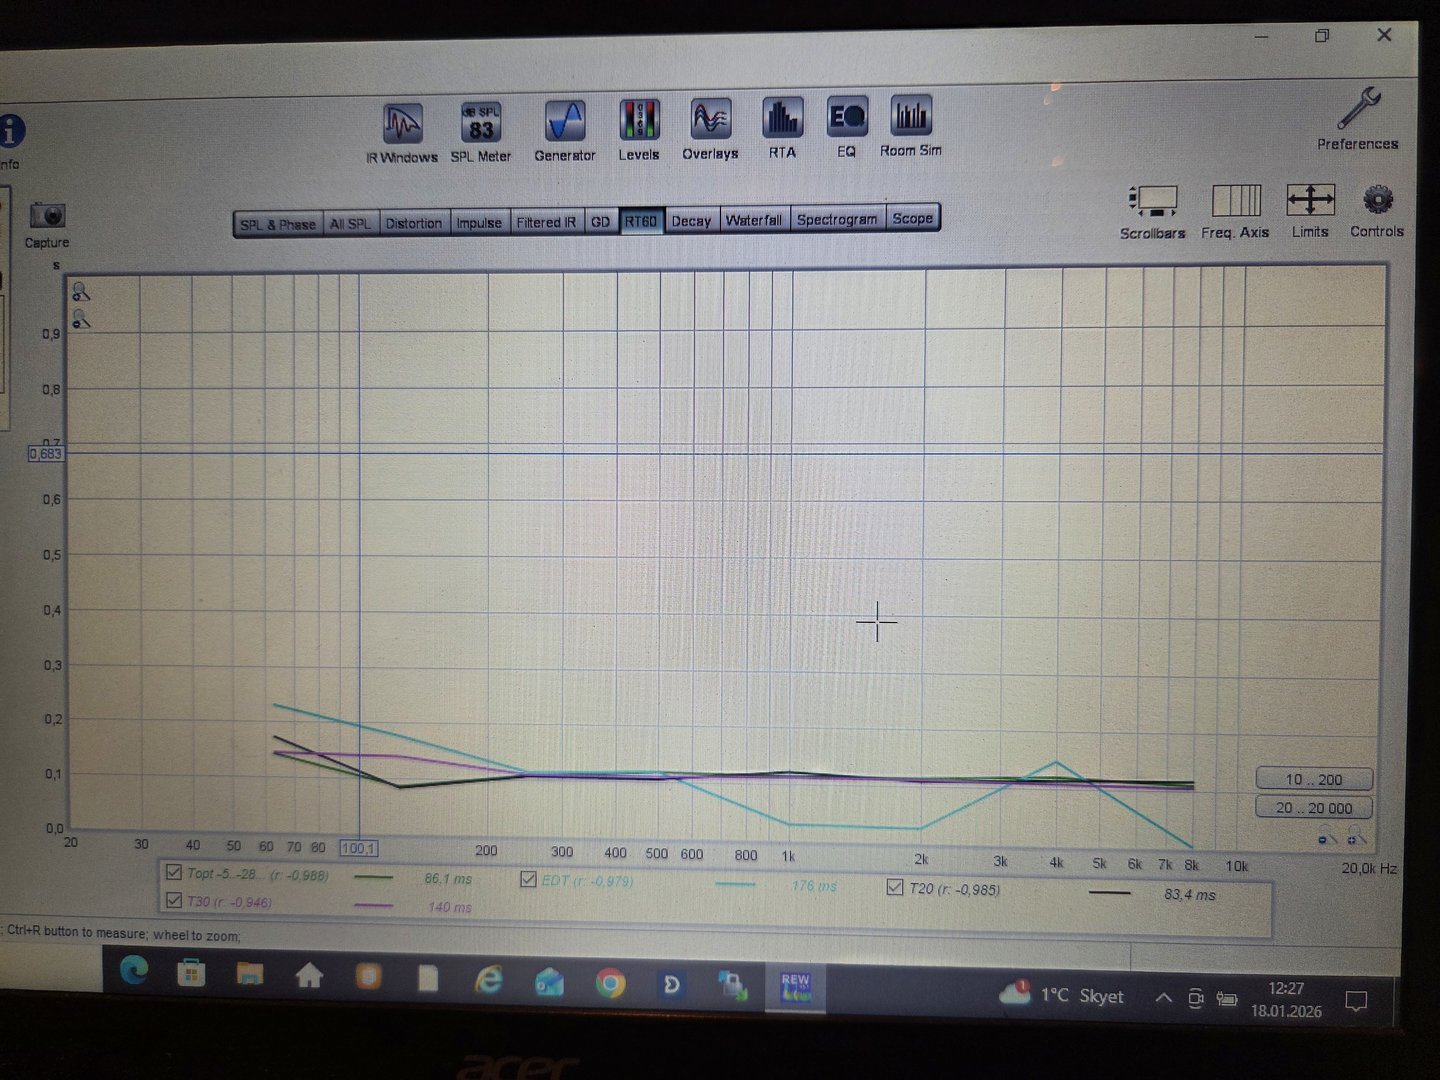Select the GD tab
The width and height of the screenshot is (1440, 1080).
(600, 221)
